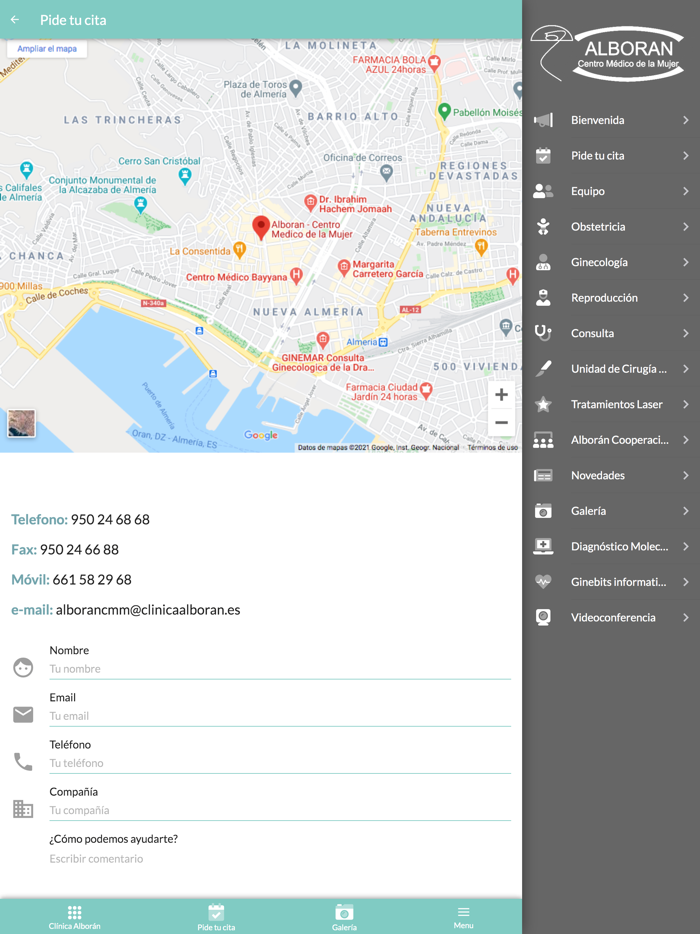Go back using the header arrow
The width and height of the screenshot is (700, 934).
pyautogui.click(x=15, y=20)
